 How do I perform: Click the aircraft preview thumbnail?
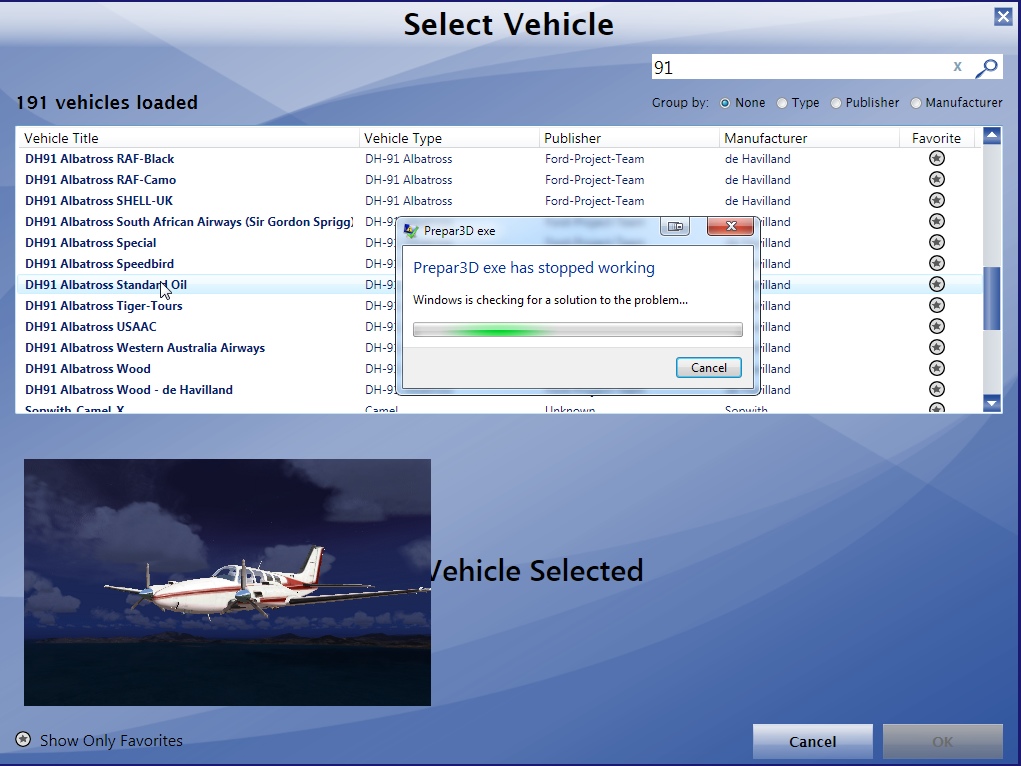pyautogui.click(x=227, y=582)
